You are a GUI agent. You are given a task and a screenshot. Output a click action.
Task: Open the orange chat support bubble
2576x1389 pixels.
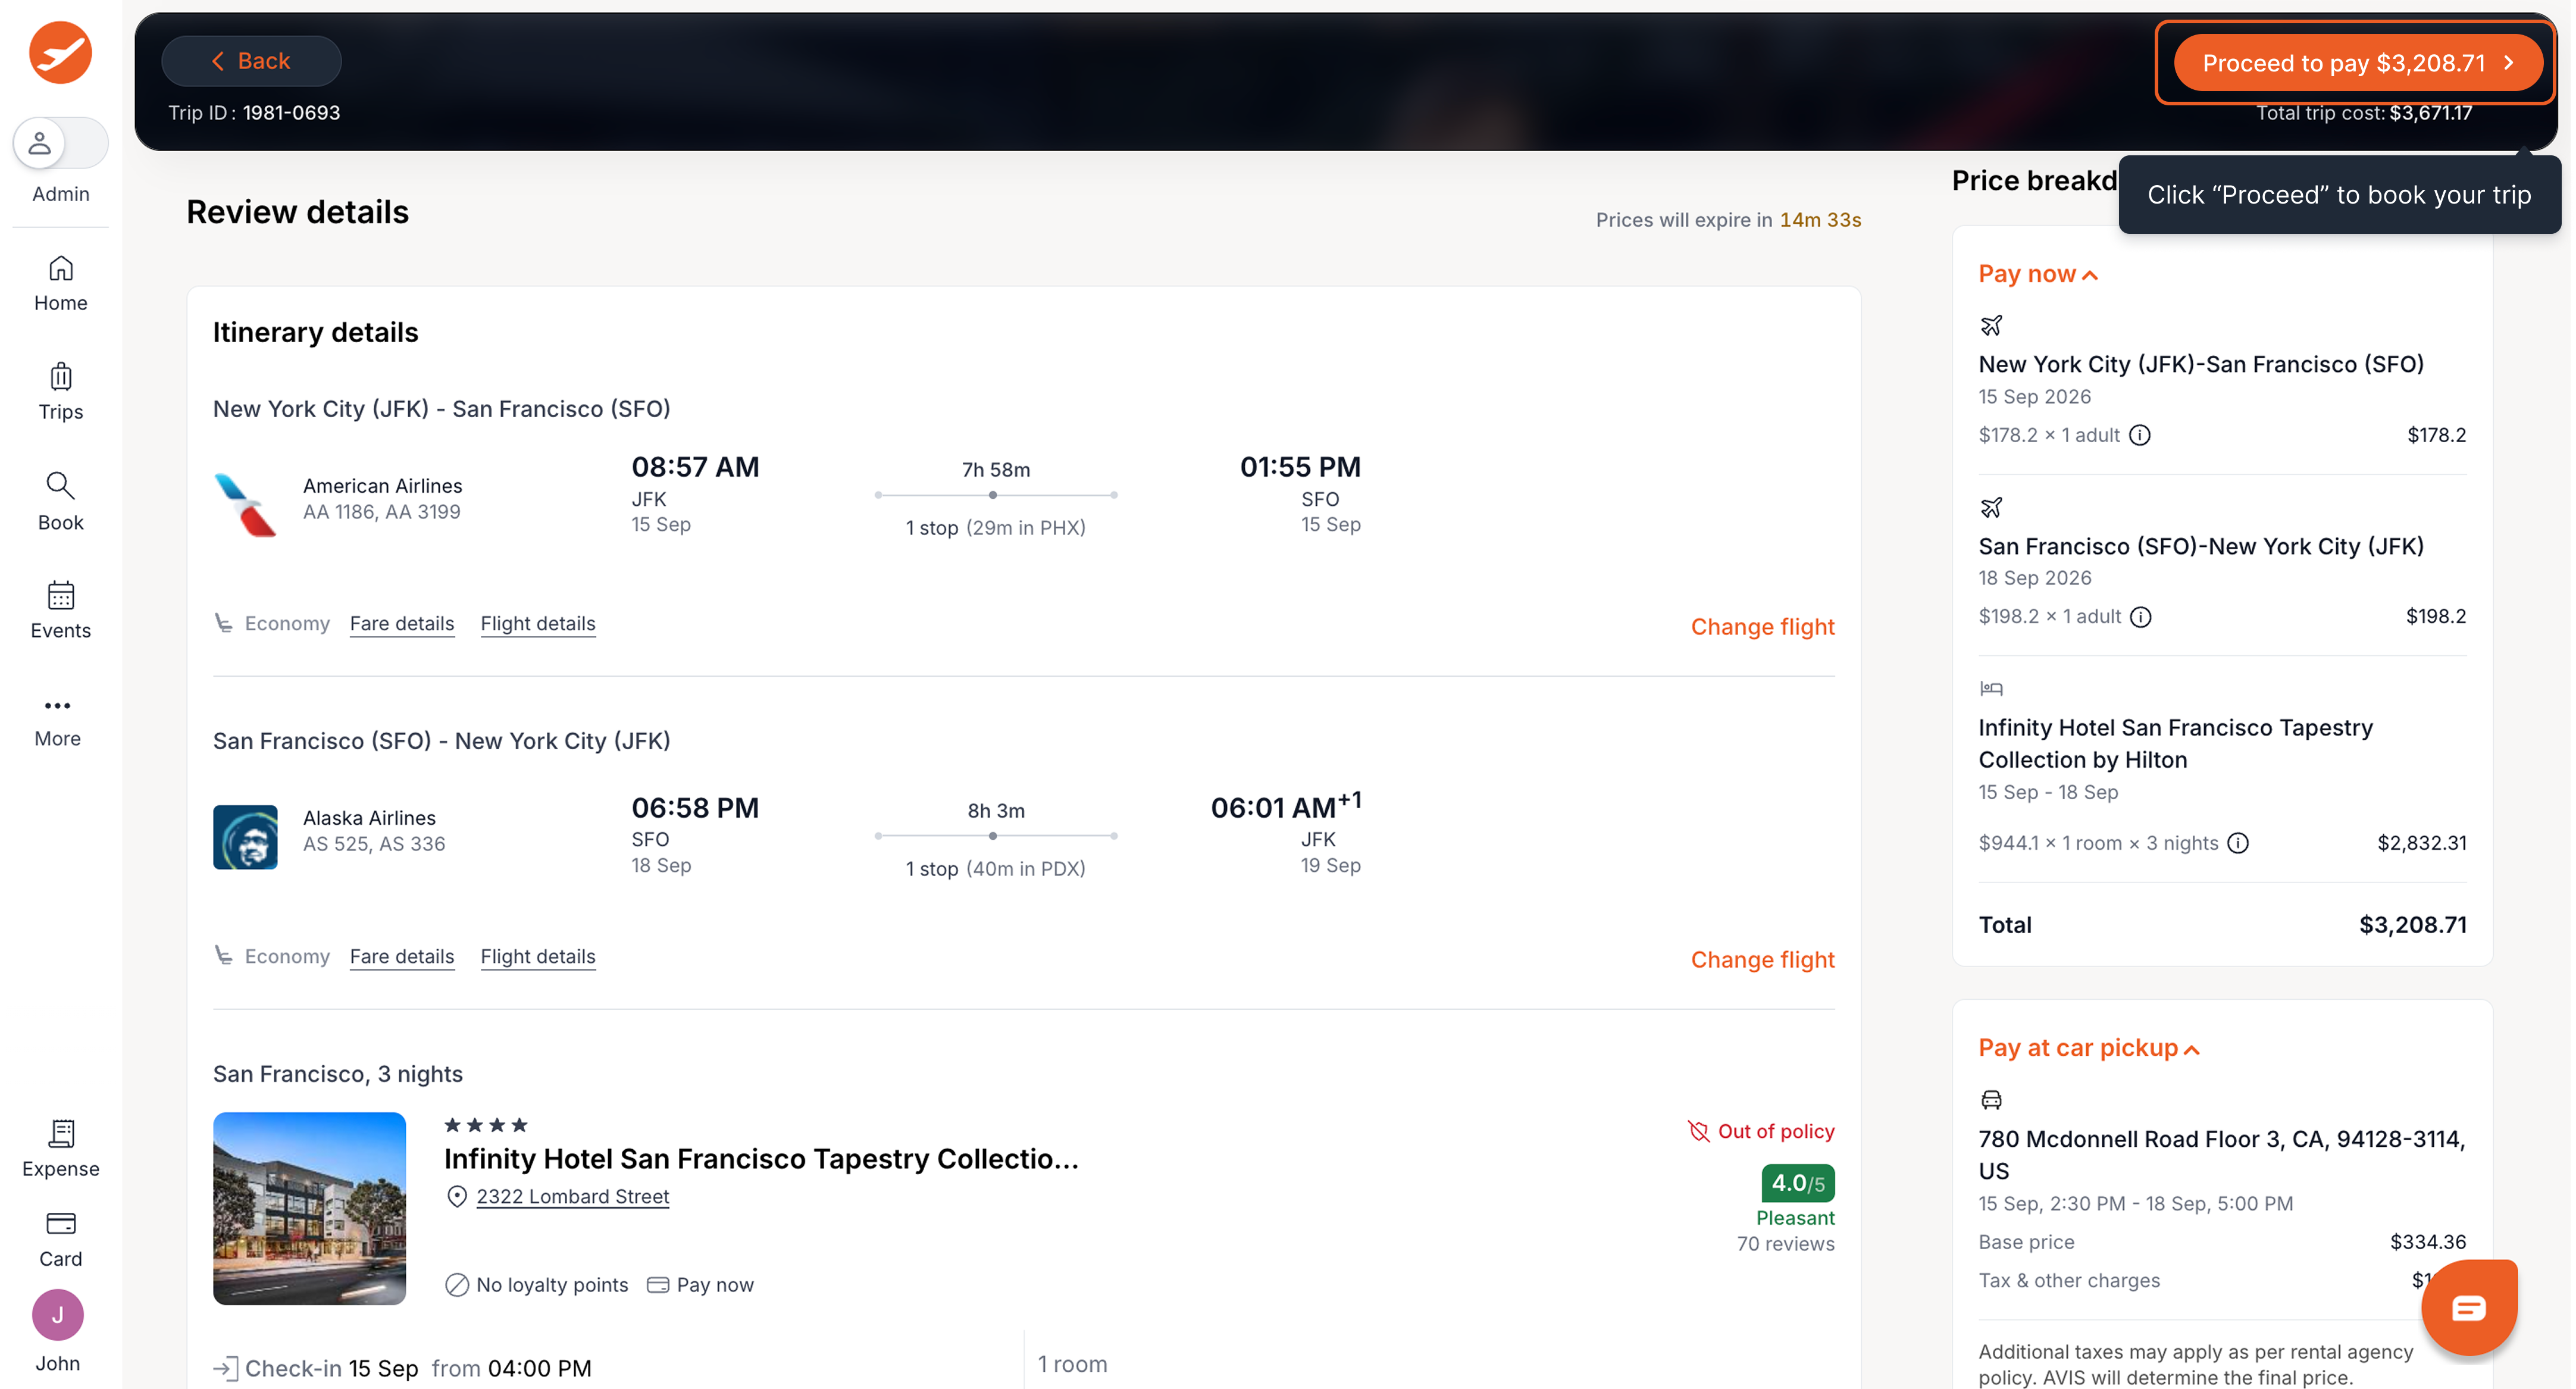(x=2468, y=1307)
